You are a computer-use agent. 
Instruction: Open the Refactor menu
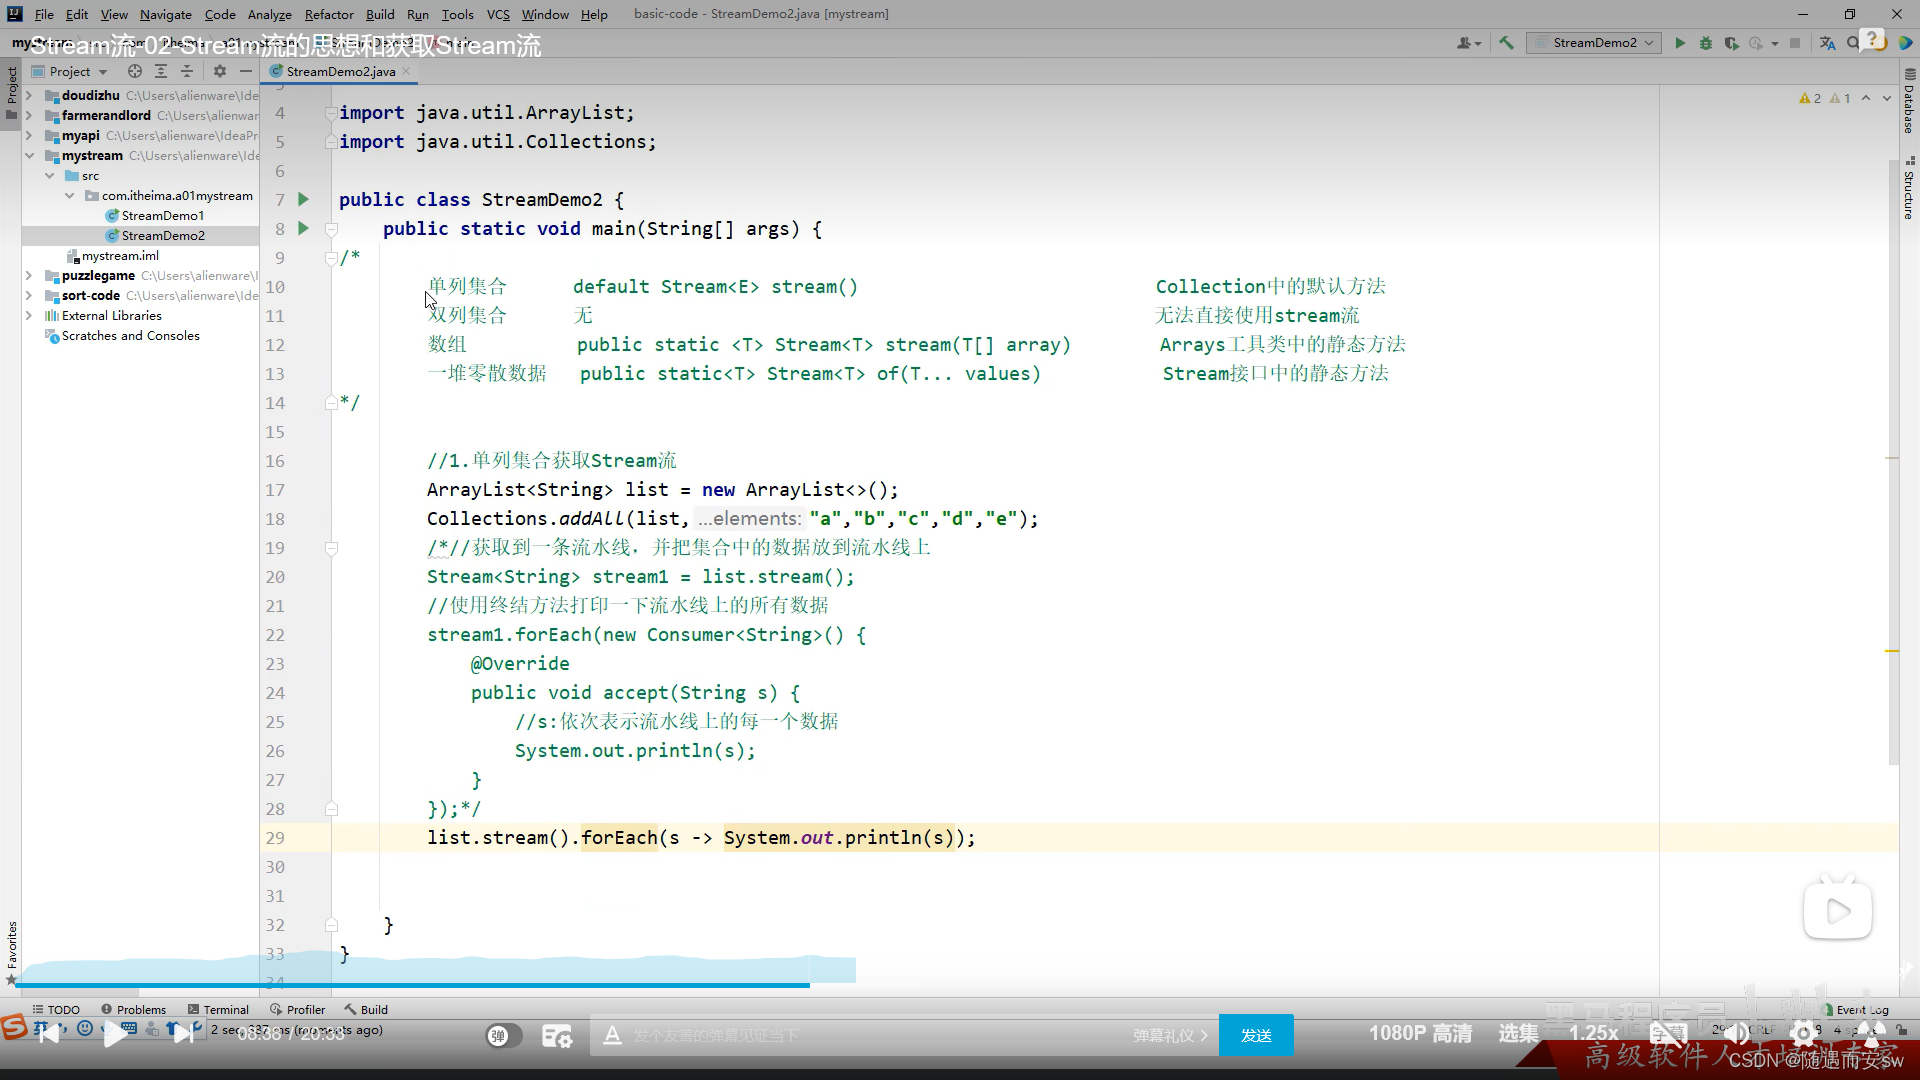[329, 14]
